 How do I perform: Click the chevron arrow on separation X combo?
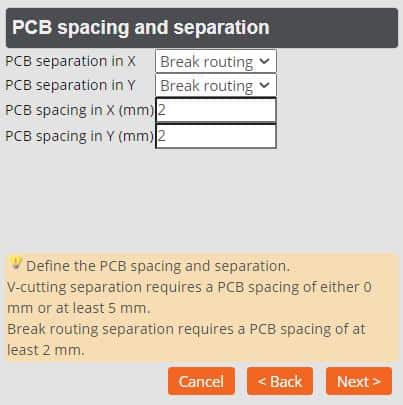264,61
